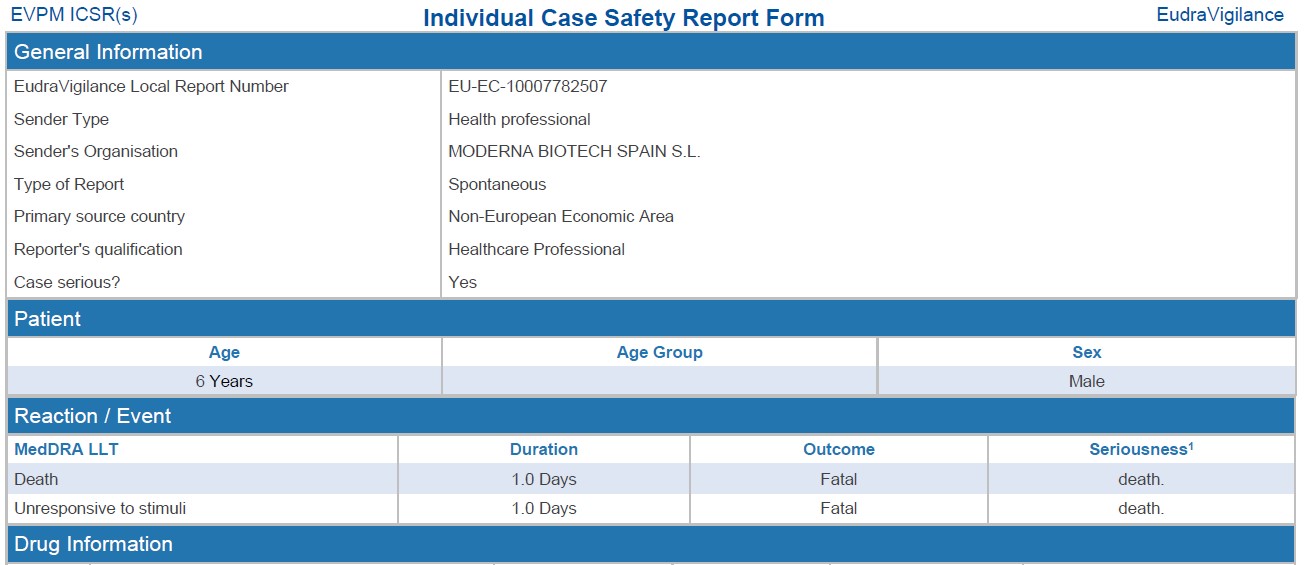
Task: Click the 'Reporter's qualification' label
Action: tap(98, 250)
